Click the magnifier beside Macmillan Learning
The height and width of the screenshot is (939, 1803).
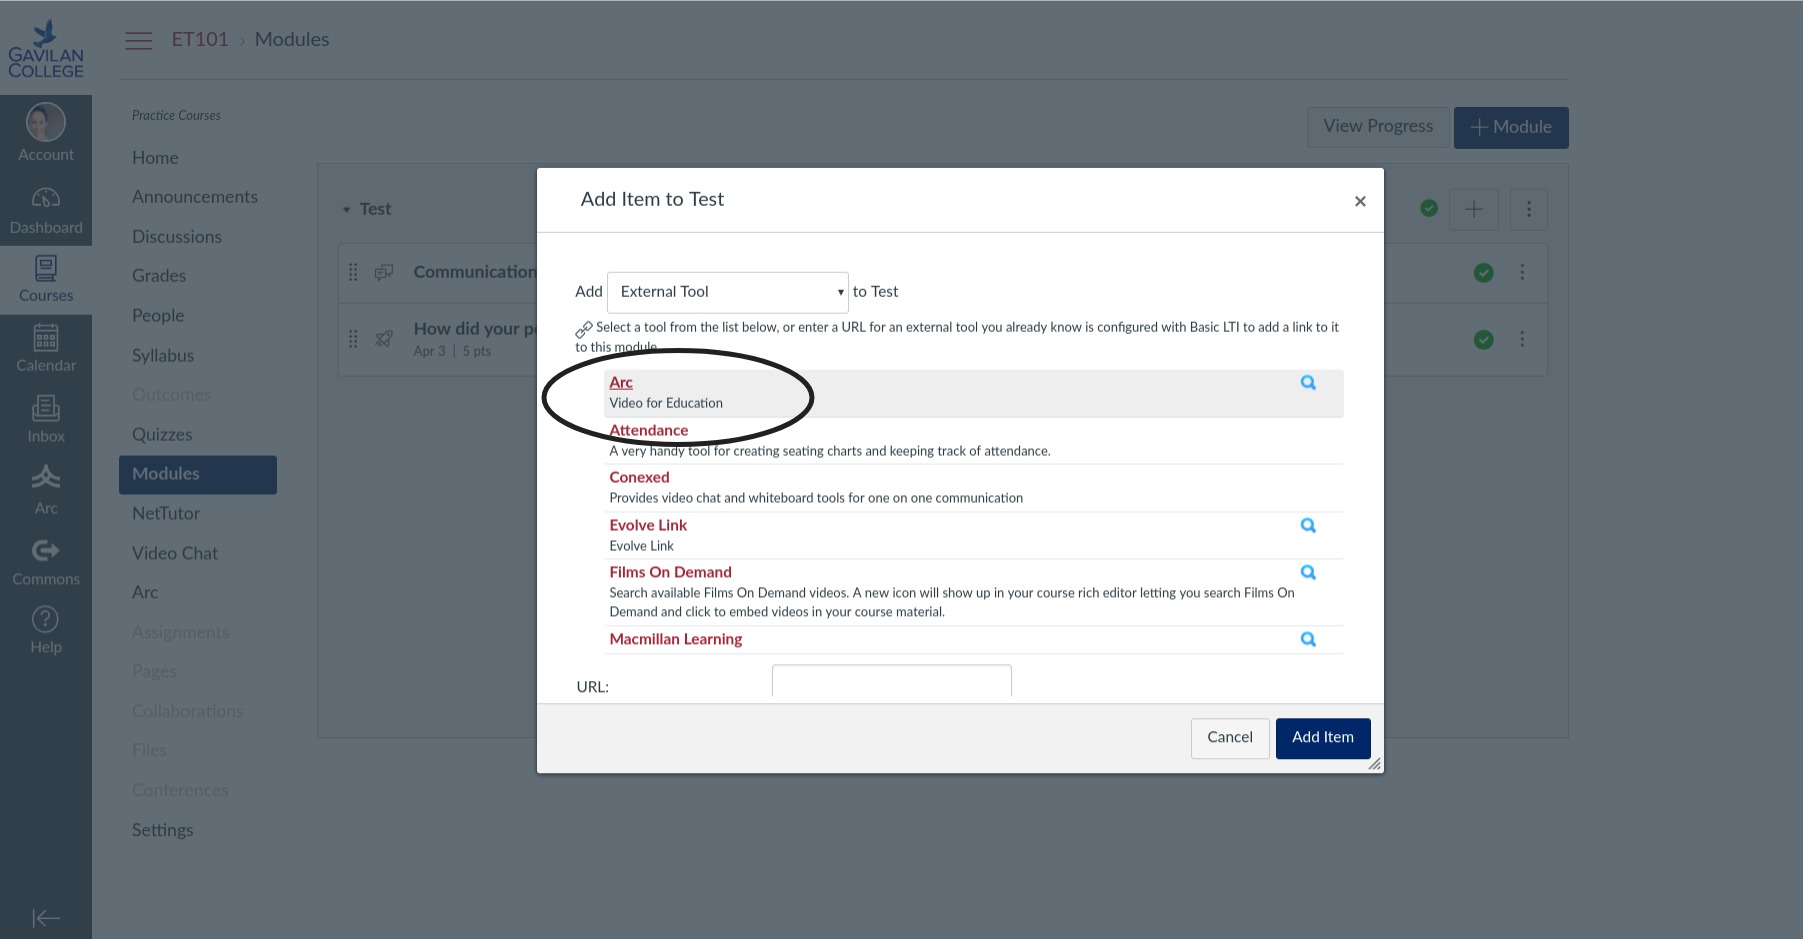click(x=1307, y=640)
